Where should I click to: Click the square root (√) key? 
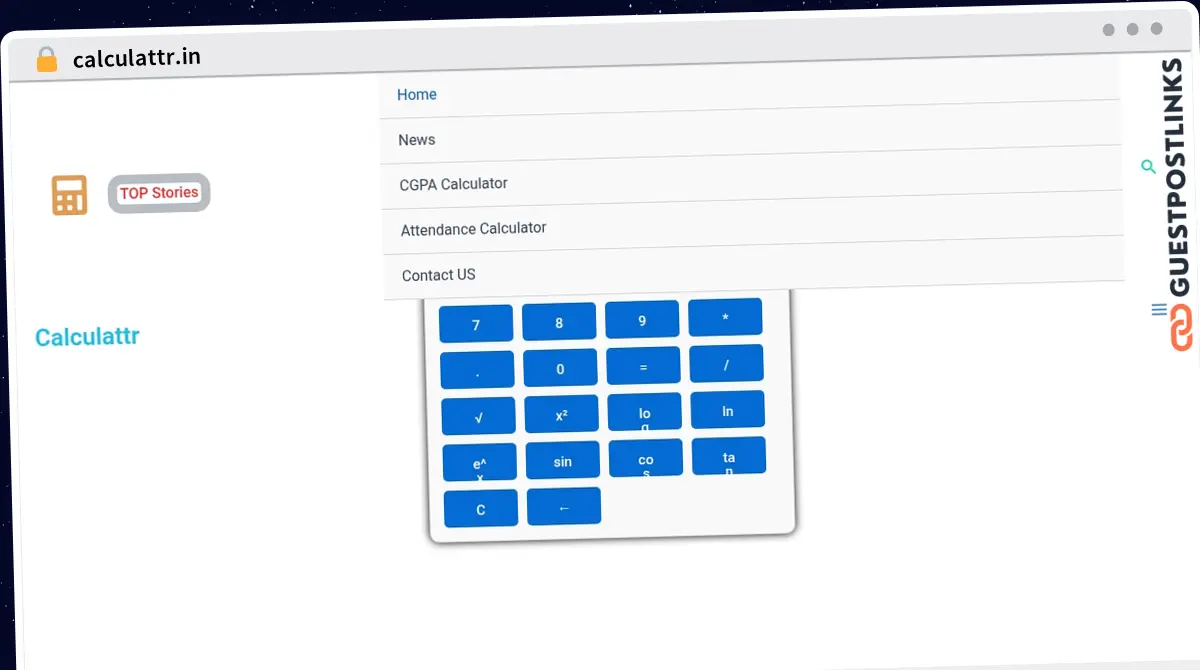(478, 416)
